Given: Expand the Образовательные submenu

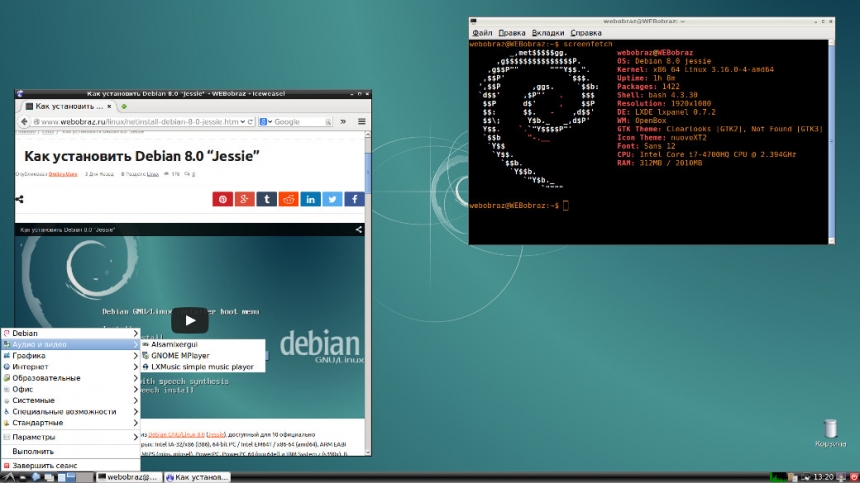Looking at the screenshot, I should pos(70,378).
